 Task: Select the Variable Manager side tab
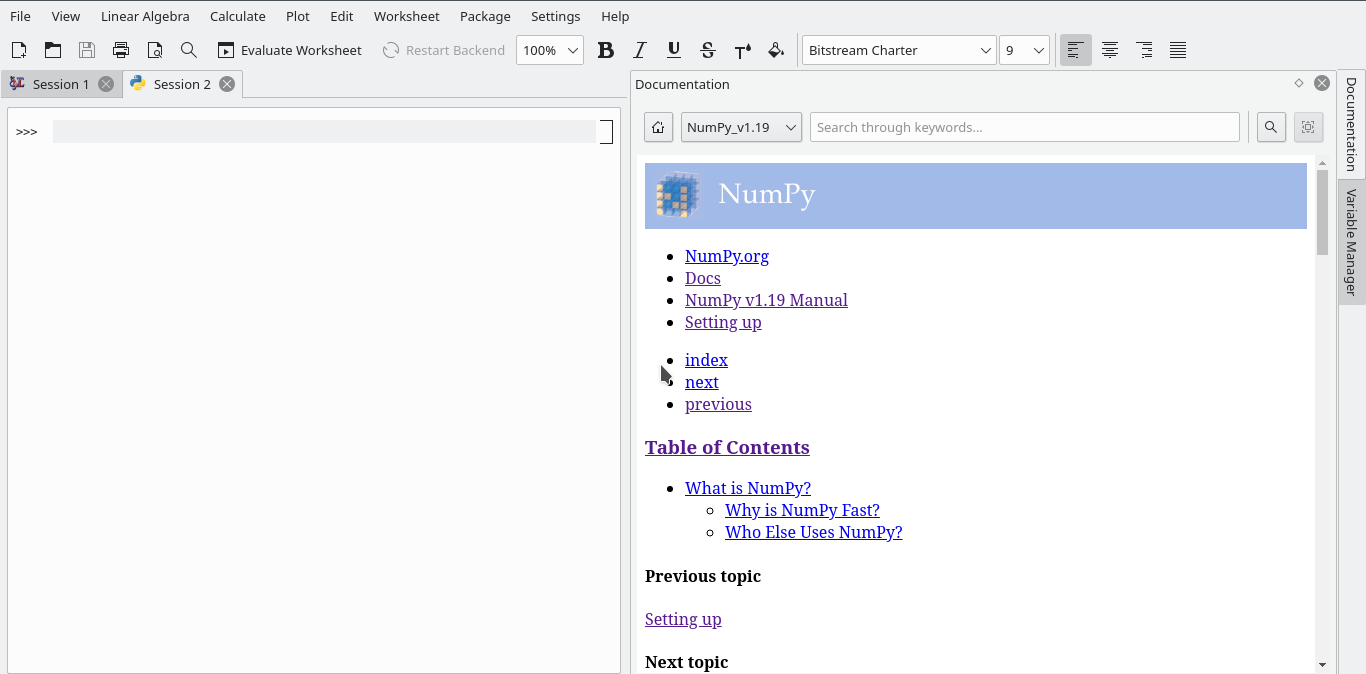click(x=1351, y=242)
